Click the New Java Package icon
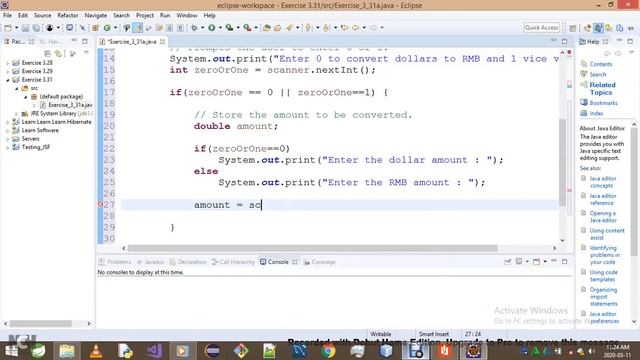The height and width of the screenshot is (360, 640). pyautogui.click(x=96, y=28)
